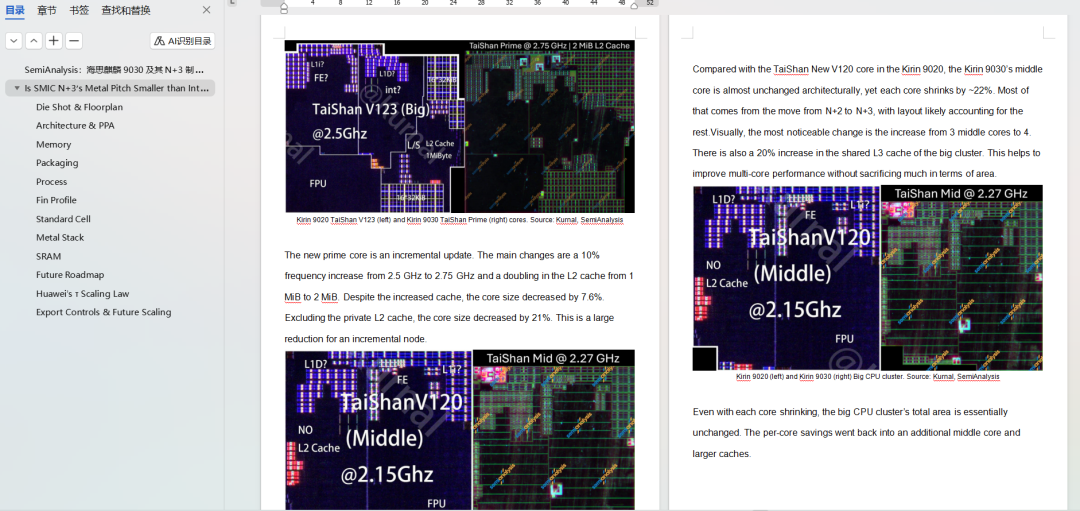Switch to the 章节 tab

pyautogui.click(x=47, y=10)
